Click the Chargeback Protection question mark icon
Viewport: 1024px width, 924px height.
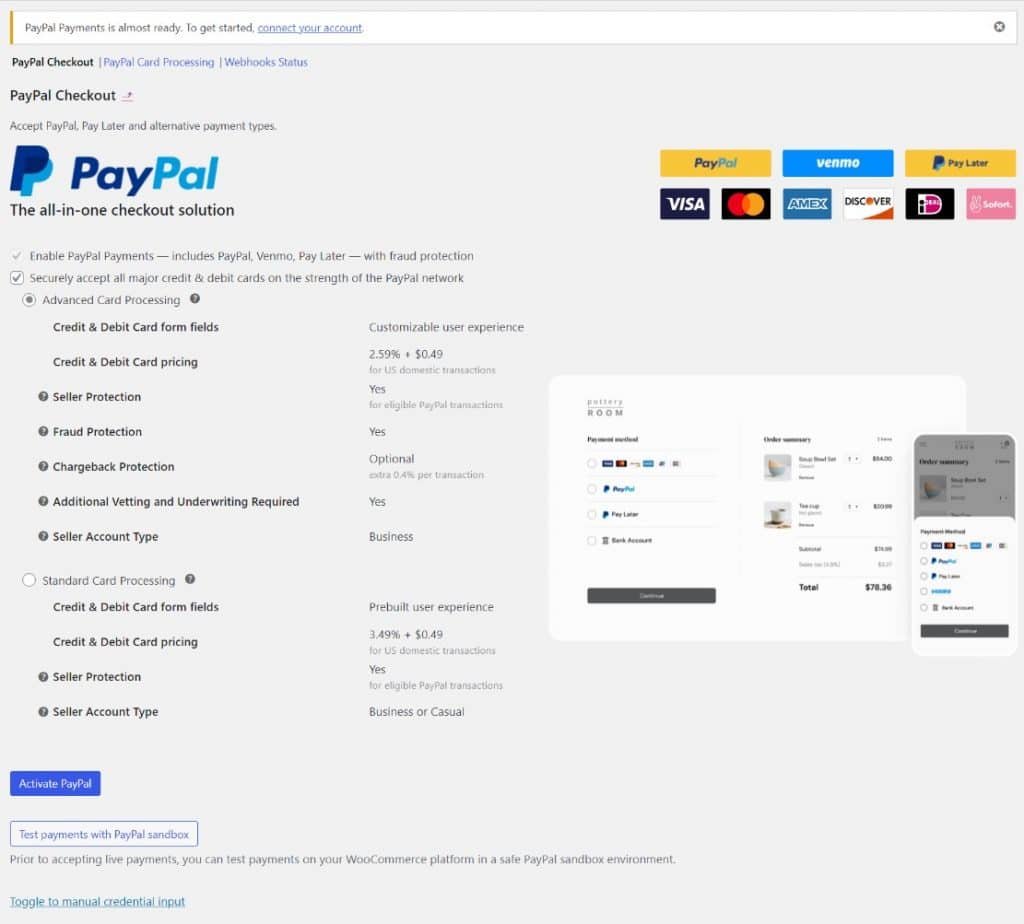point(43,466)
